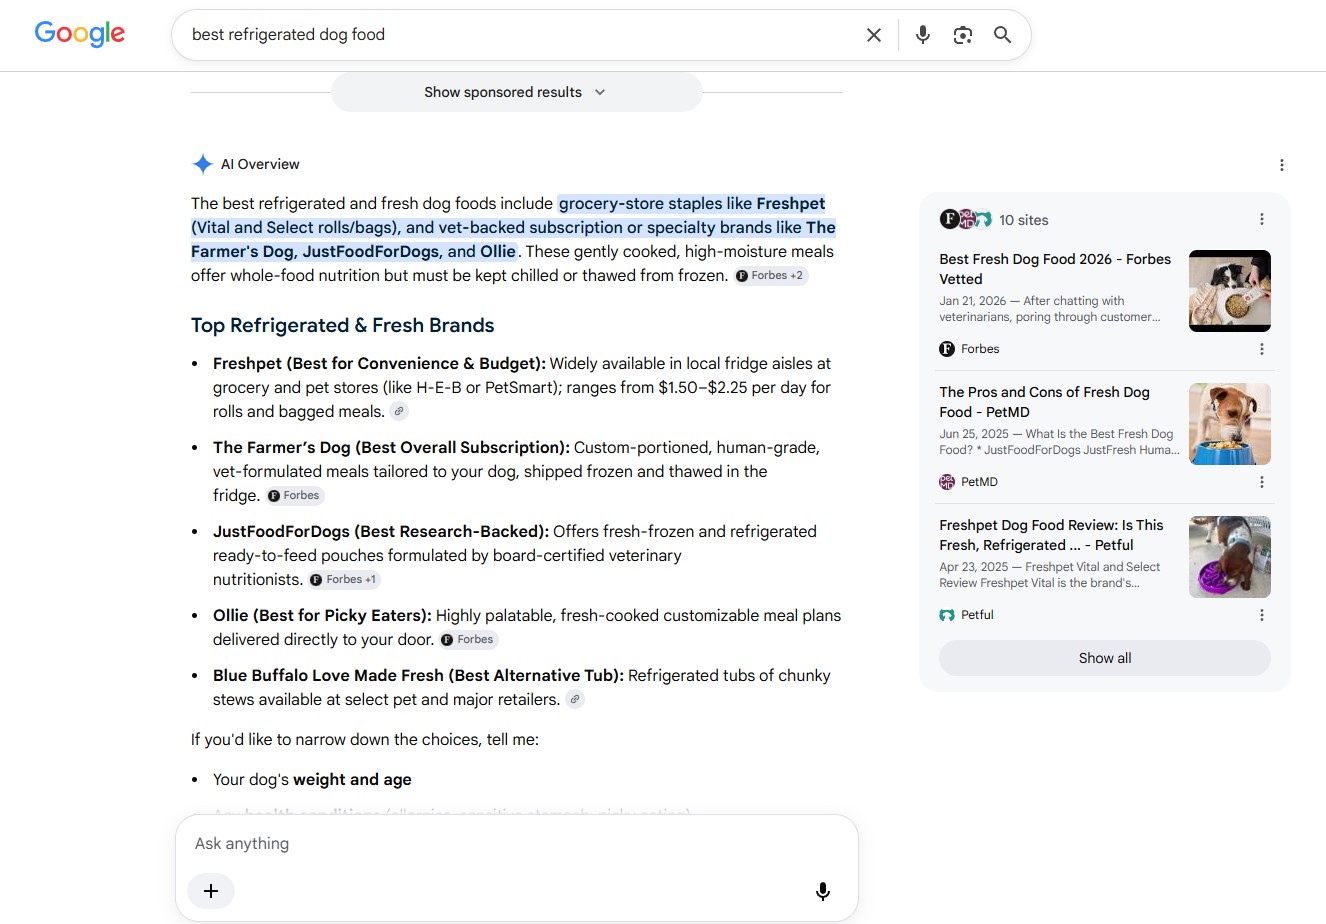This screenshot has width=1326, height=924.
Task: Open the AI Overview more options menu
Action: pos(1282,165)
